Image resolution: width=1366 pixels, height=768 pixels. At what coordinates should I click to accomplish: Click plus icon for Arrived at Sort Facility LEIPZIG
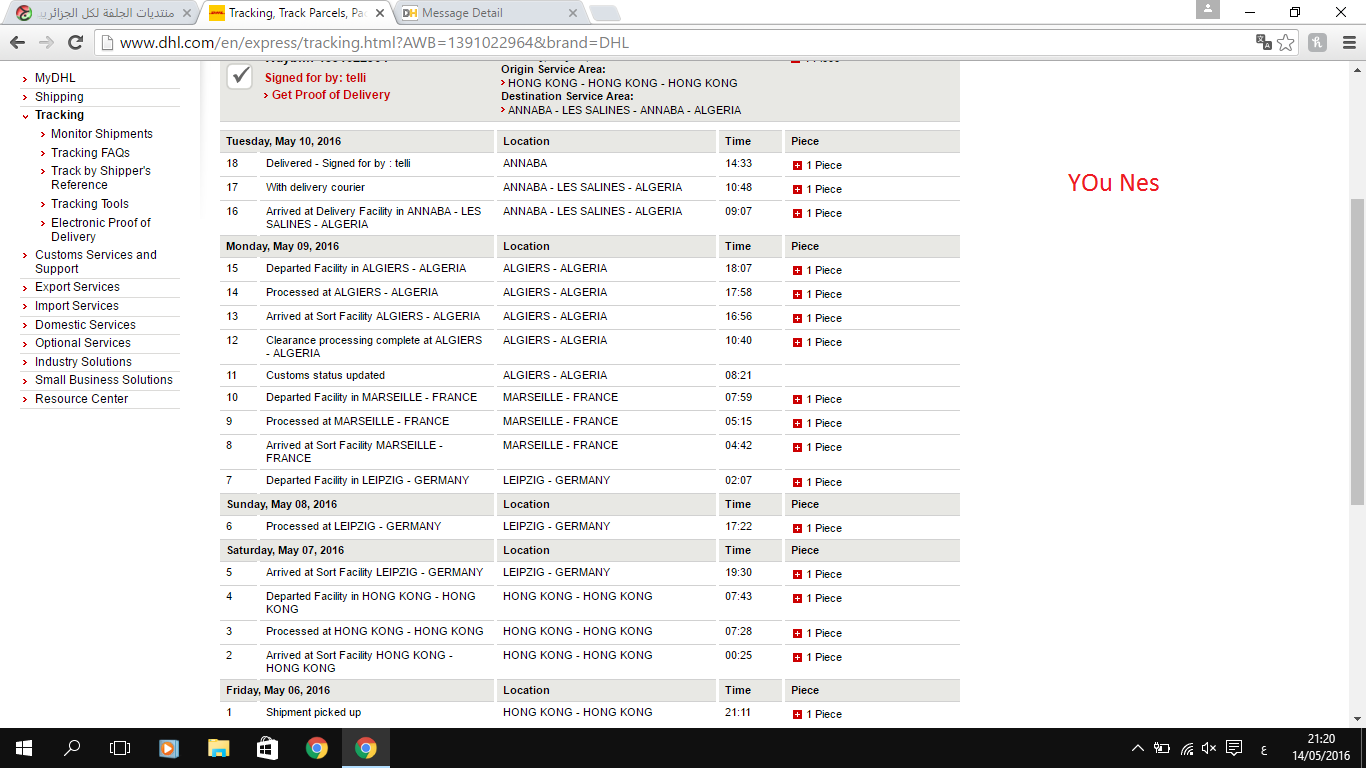(797, 574)
